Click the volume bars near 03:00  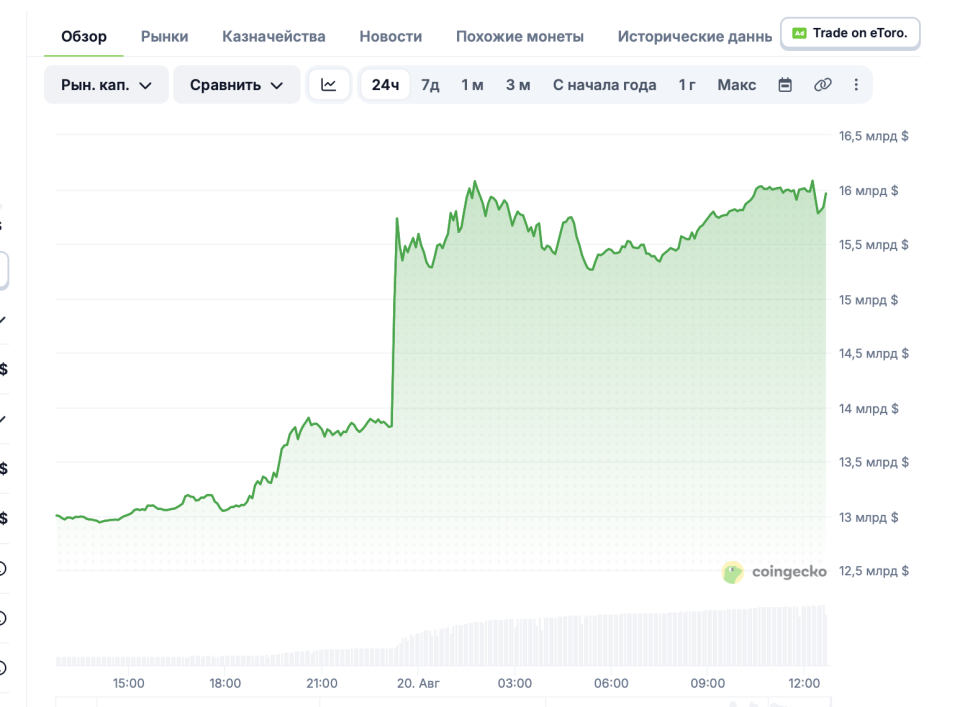point(515,643)
